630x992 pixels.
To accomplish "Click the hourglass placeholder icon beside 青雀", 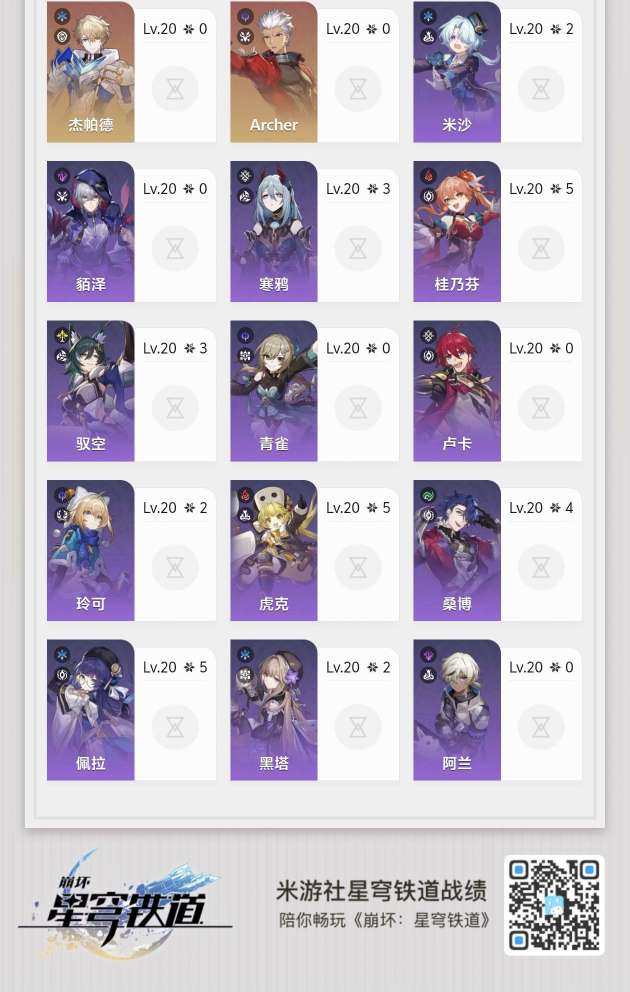I will [358, 407].
